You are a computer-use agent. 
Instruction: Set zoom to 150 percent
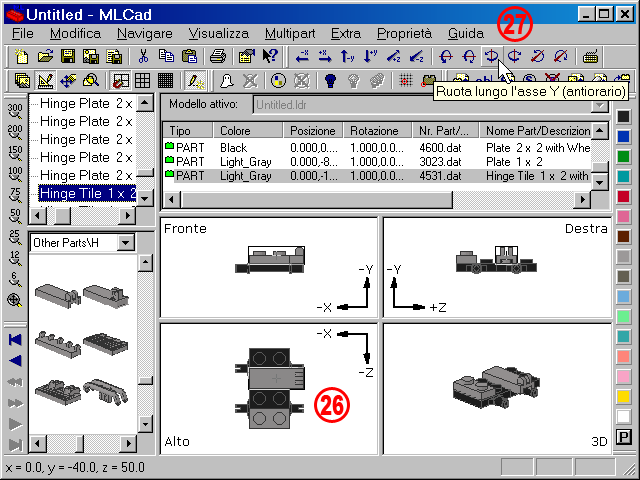(15, 153)
